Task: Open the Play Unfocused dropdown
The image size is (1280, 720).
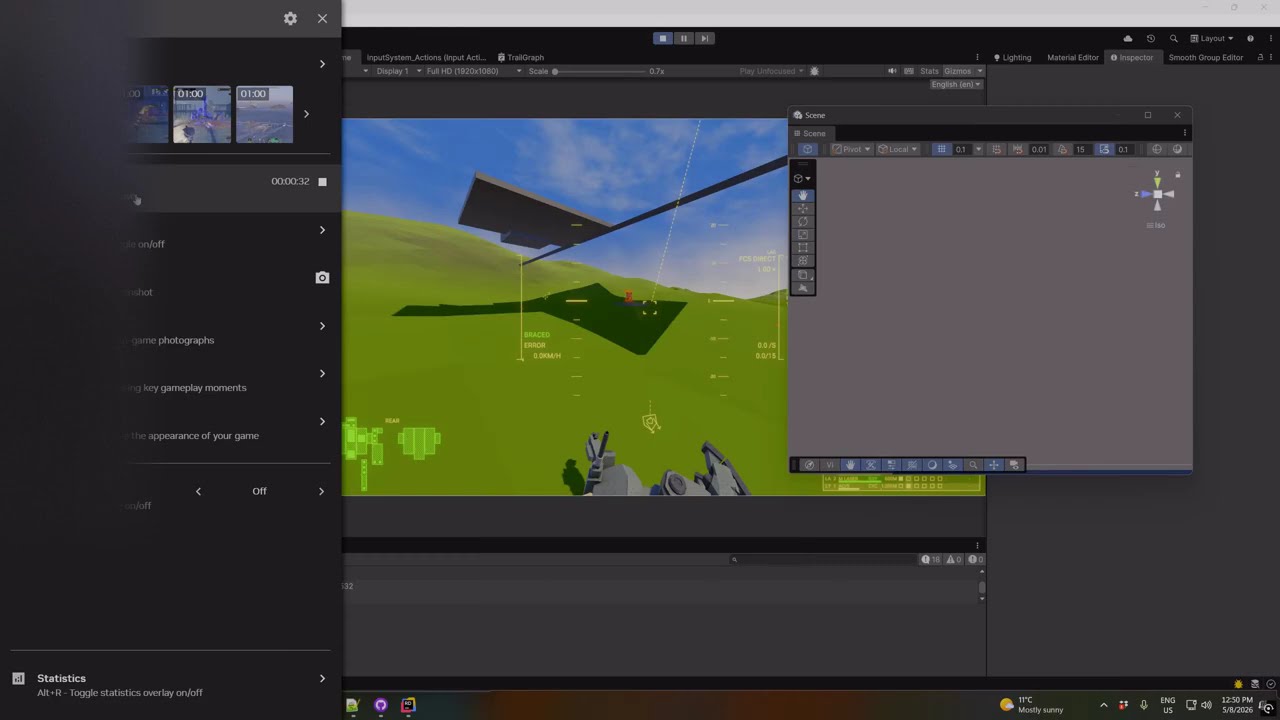Action: coord(771,71)
